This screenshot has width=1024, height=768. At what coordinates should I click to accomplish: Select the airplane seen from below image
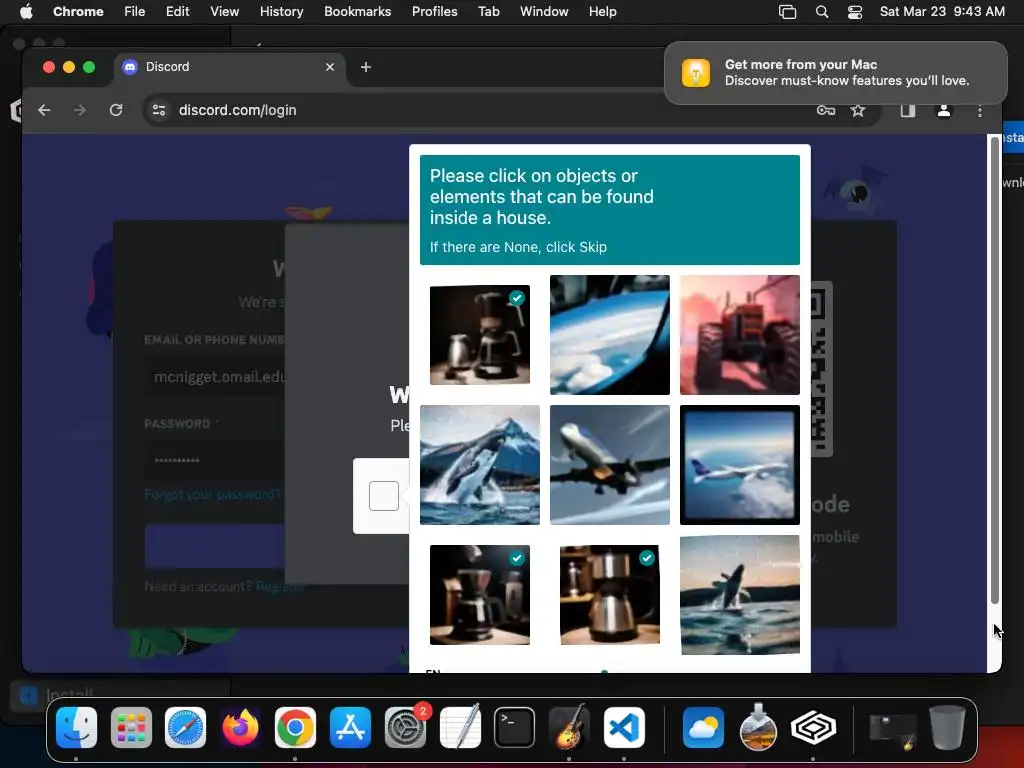[x=609, y=465]
